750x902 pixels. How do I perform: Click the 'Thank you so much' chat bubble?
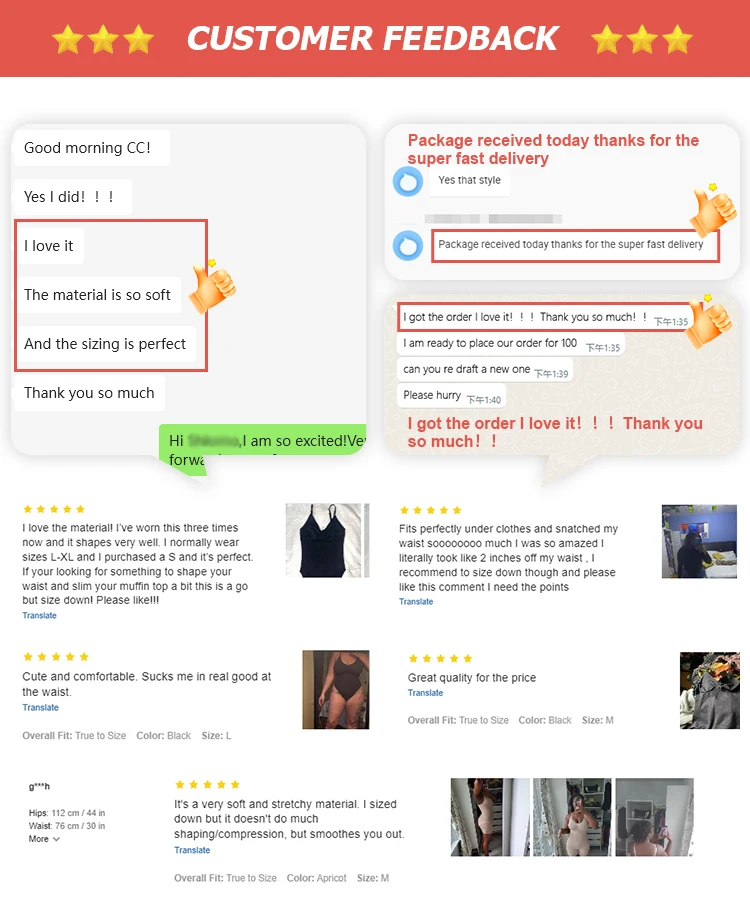(x=89, y=393)
